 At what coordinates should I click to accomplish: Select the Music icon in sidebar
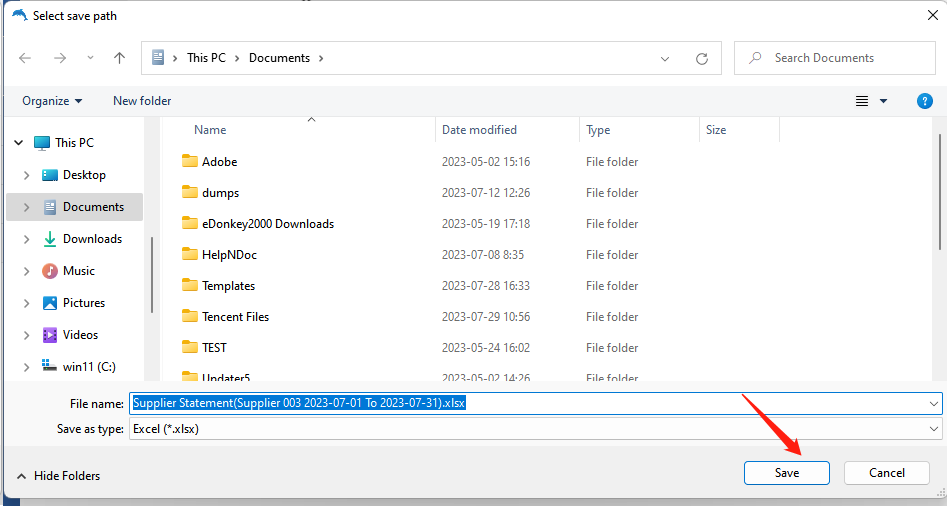tap(50, 271)
